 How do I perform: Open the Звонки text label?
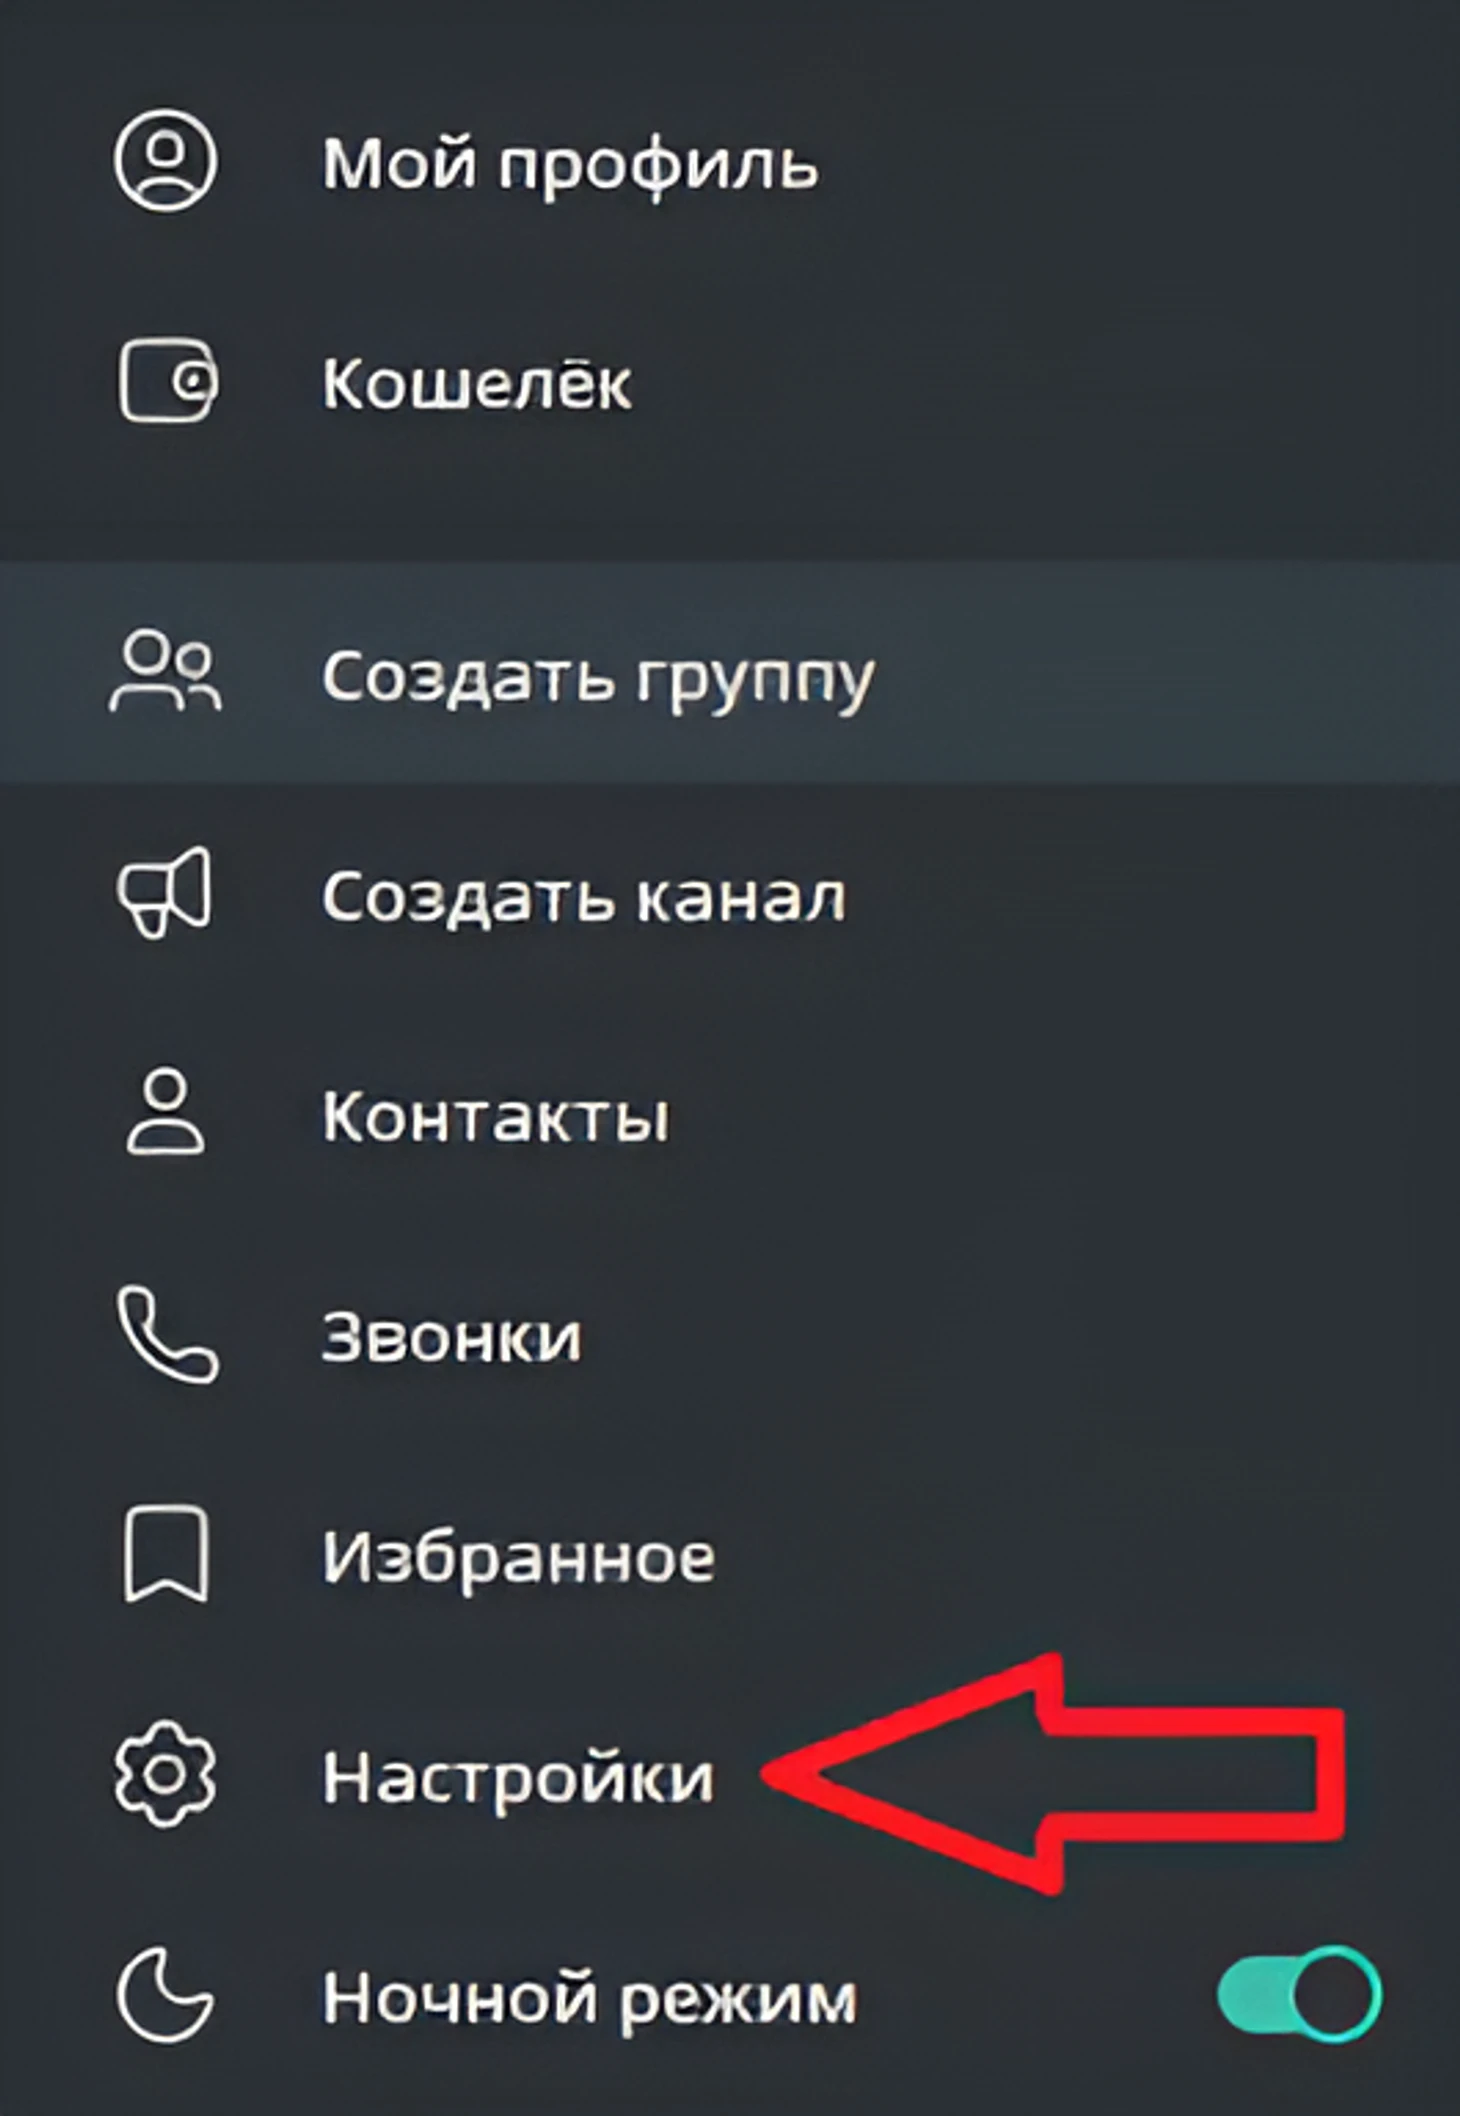[x=451, y=1336]
